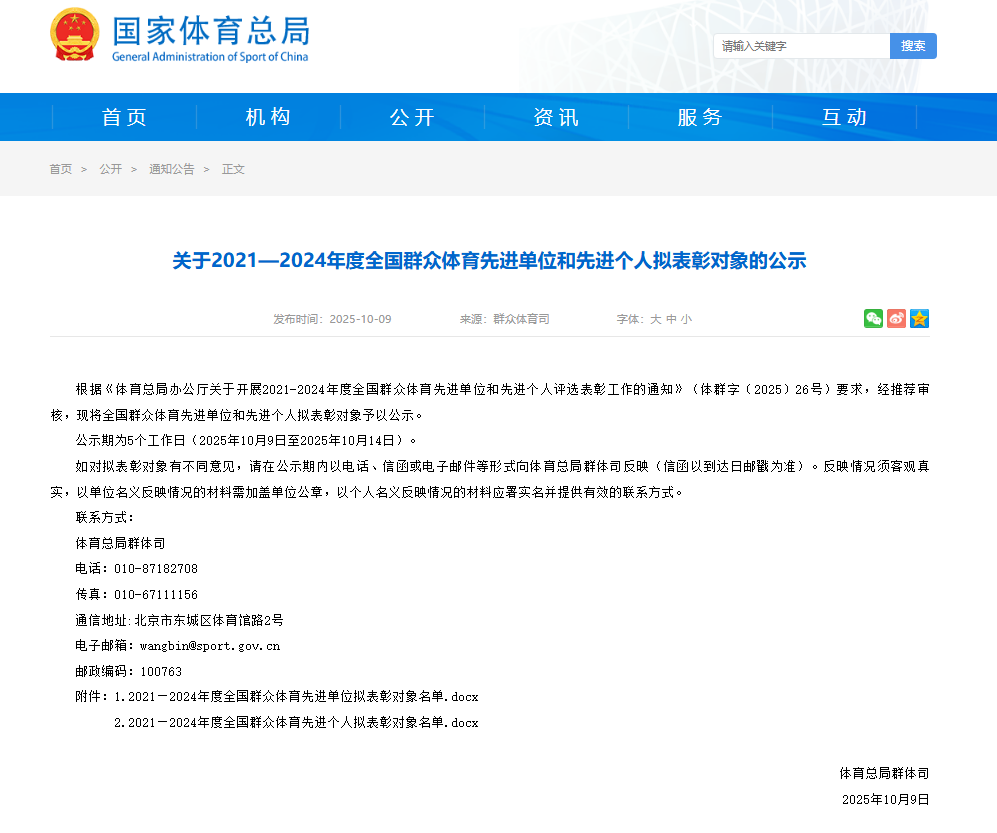Open the 互动 navigation menu item
The width and height of the screenshot is (997, 833).
(845, 117)
